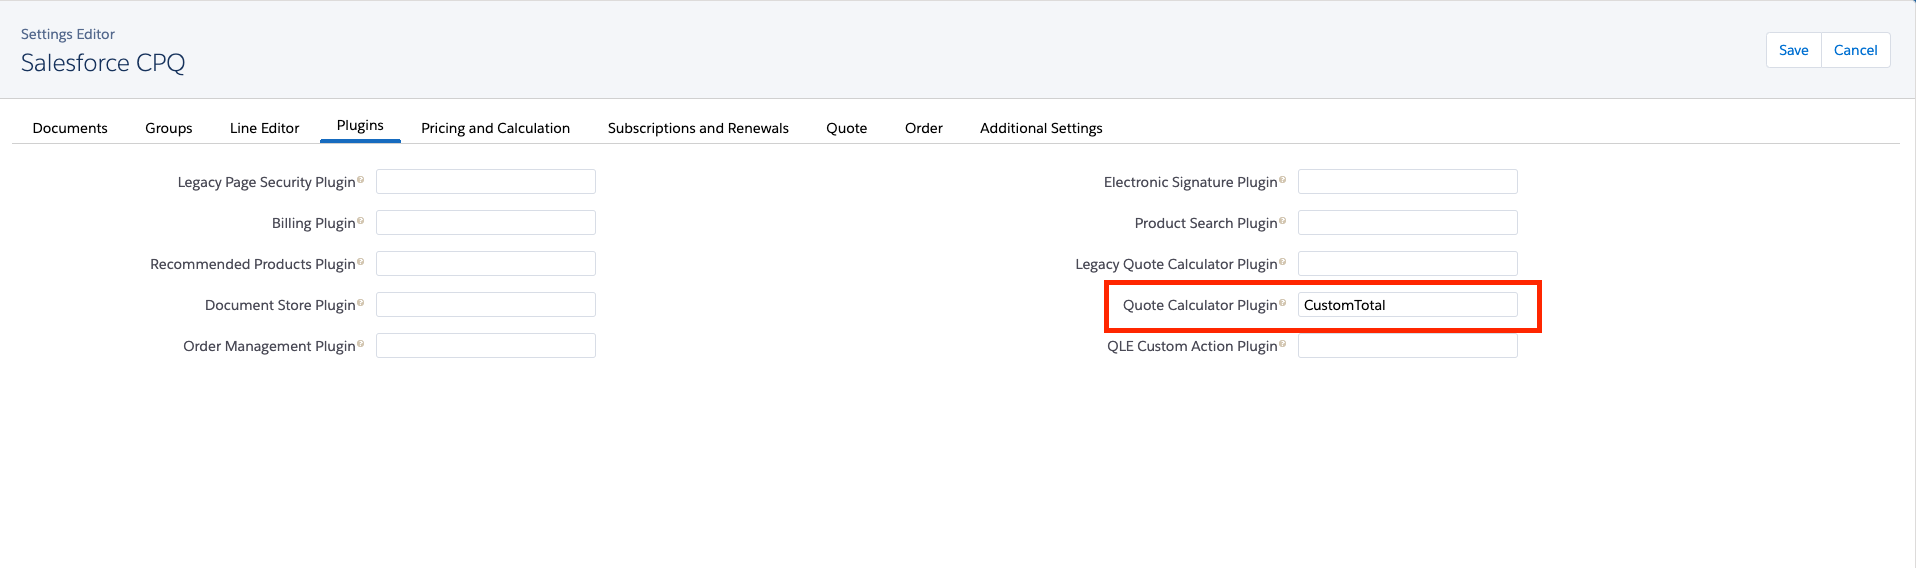Click the Product Search Plugin label
The height and width of the screenshot is (568, 1916).
pos(1206,223)
